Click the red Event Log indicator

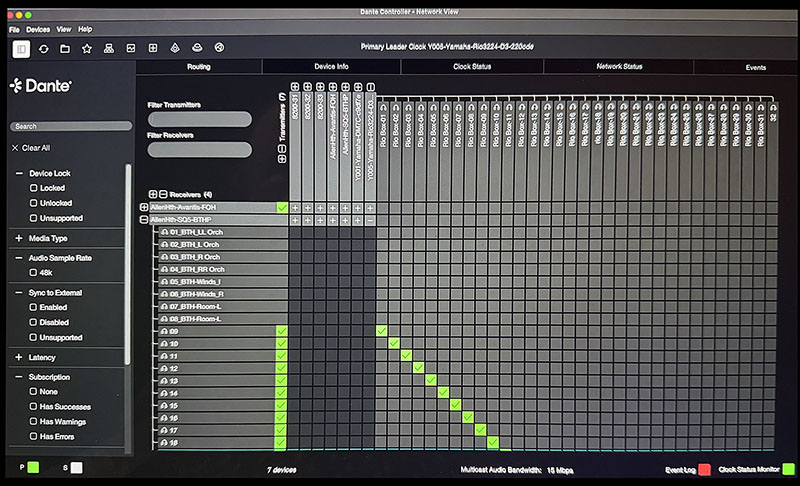[705, 470]
